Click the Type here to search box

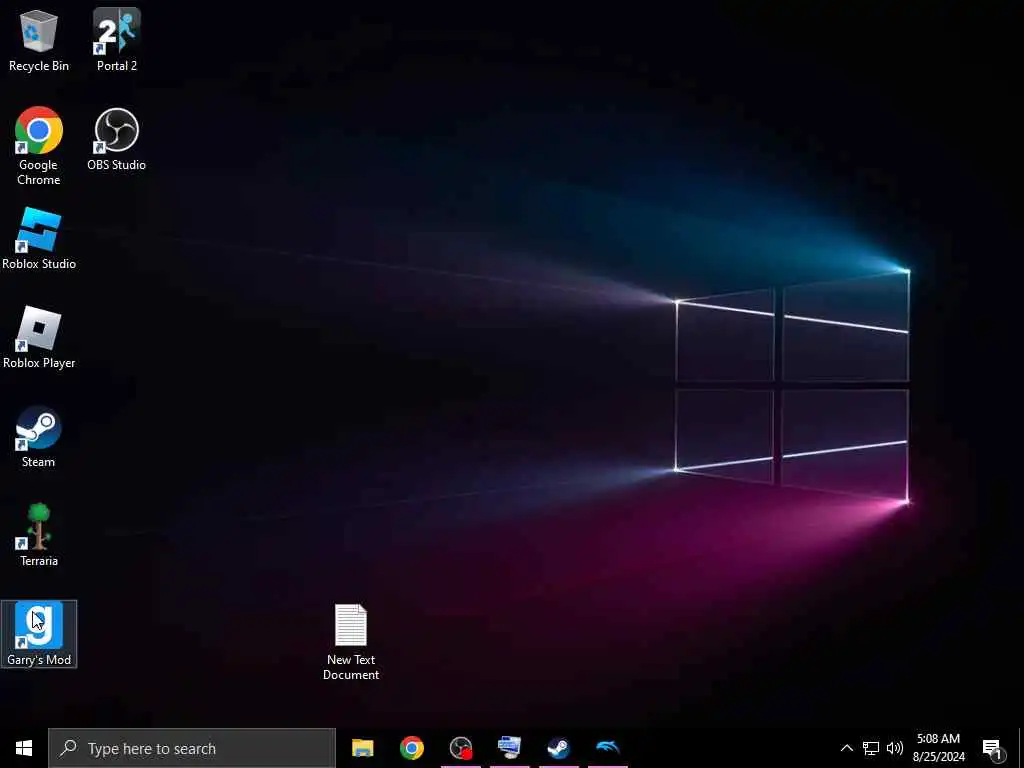pyautogui.click(x=192, y=748)
